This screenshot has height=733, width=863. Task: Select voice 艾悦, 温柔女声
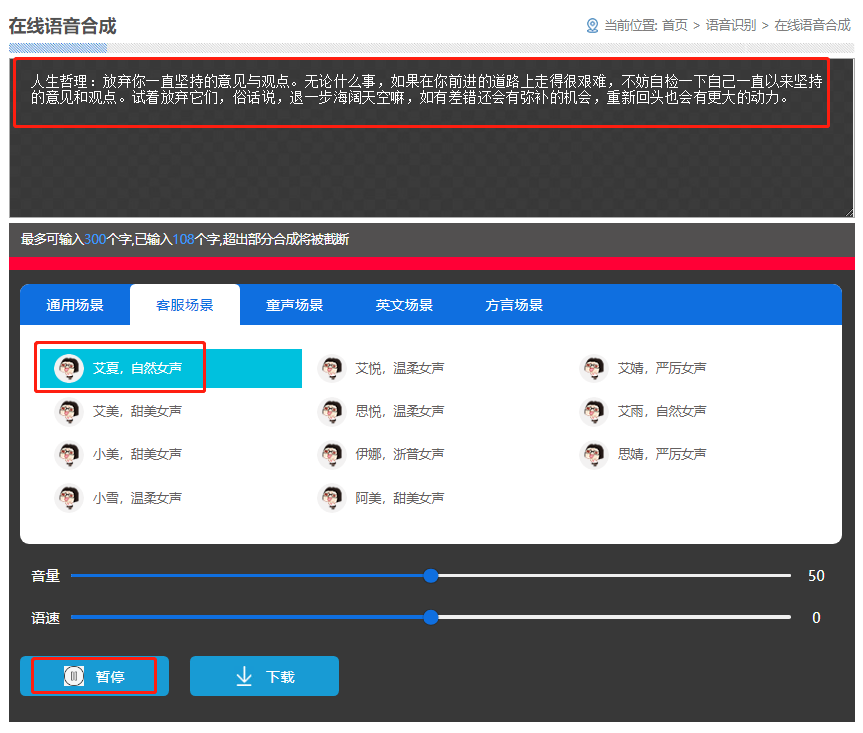click(400, 368)
